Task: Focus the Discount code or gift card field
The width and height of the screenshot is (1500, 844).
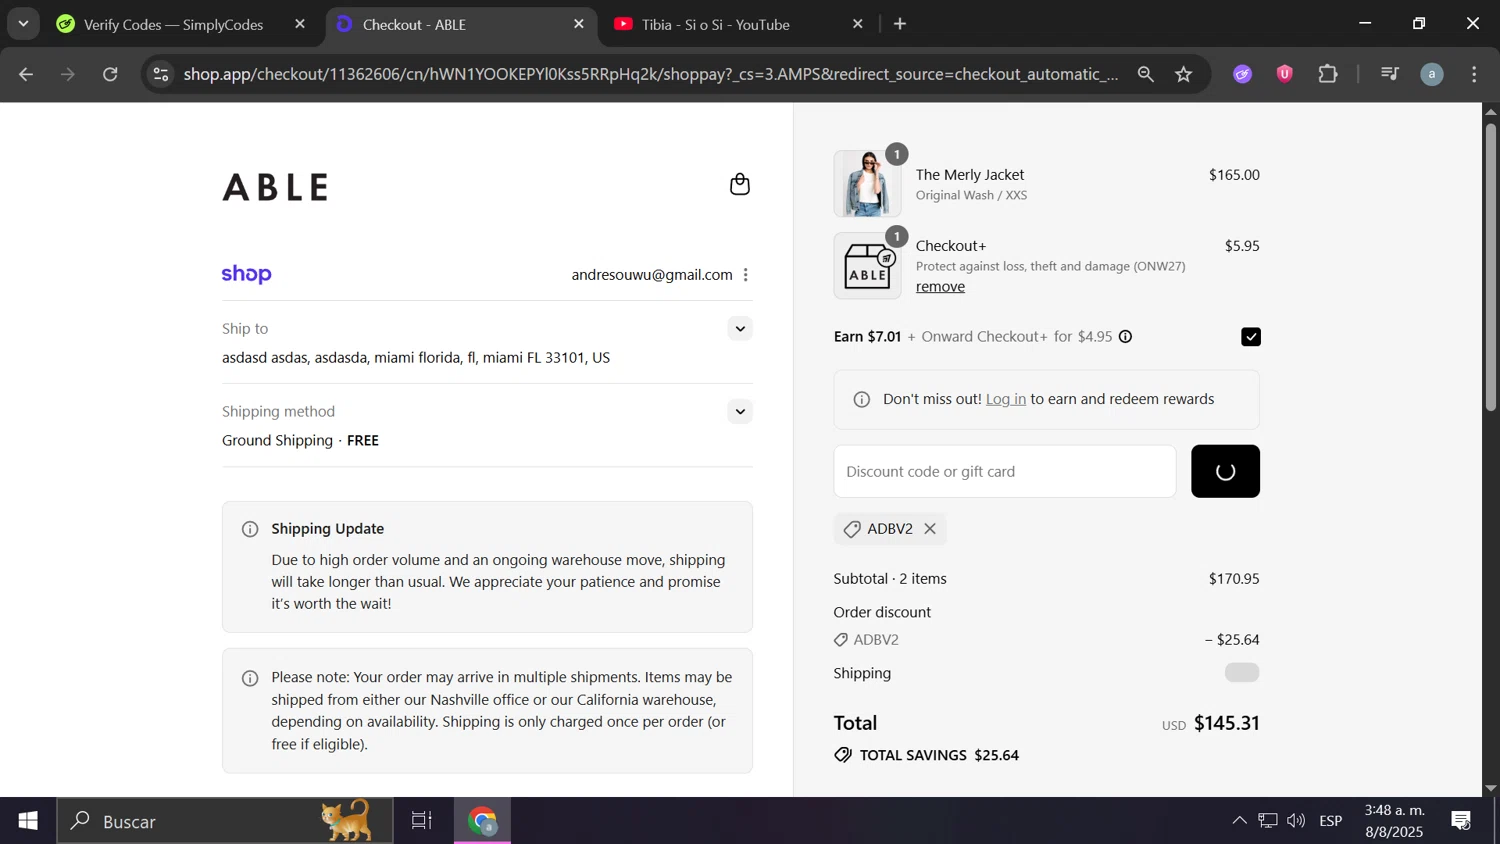Action: pos(1005,471)
